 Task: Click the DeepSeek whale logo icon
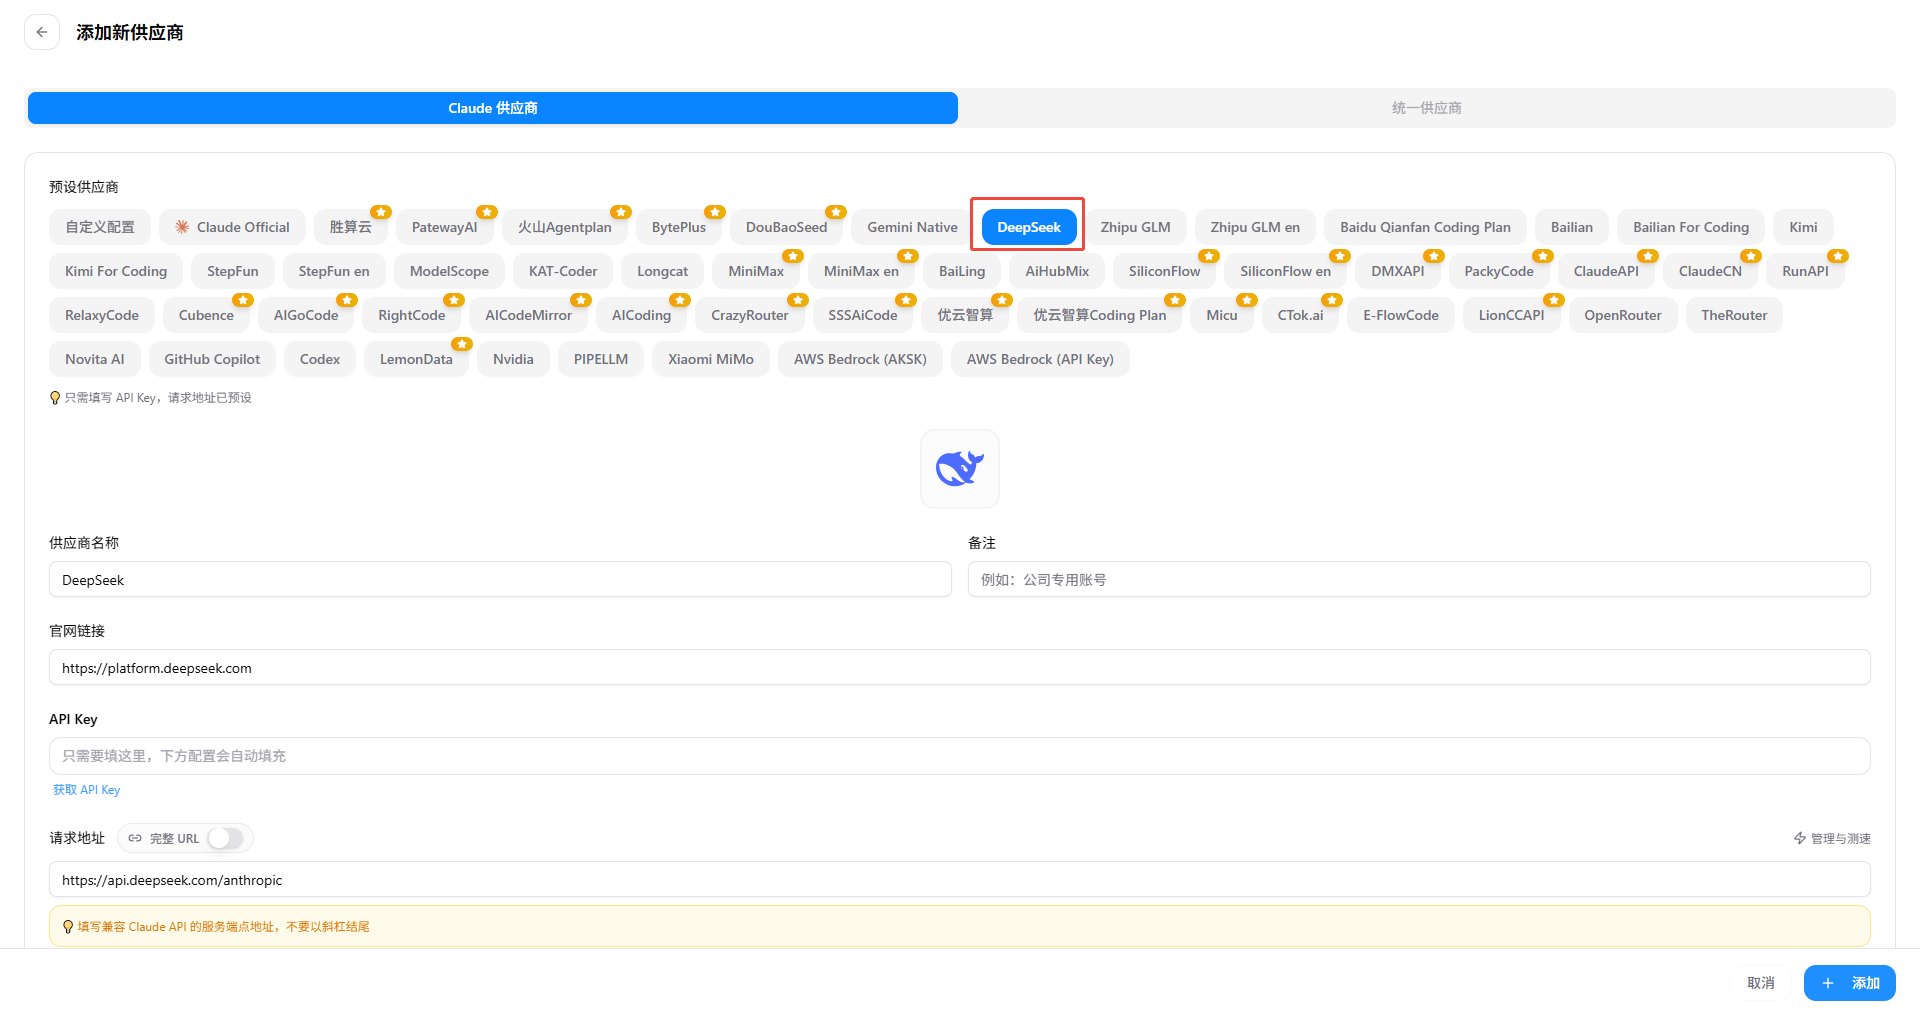960,469
